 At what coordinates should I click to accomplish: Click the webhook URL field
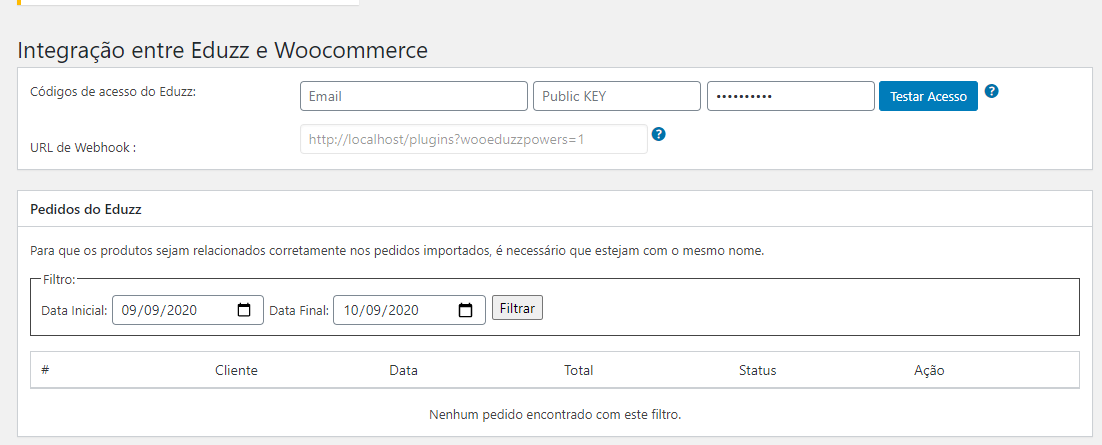coord(474,139)
